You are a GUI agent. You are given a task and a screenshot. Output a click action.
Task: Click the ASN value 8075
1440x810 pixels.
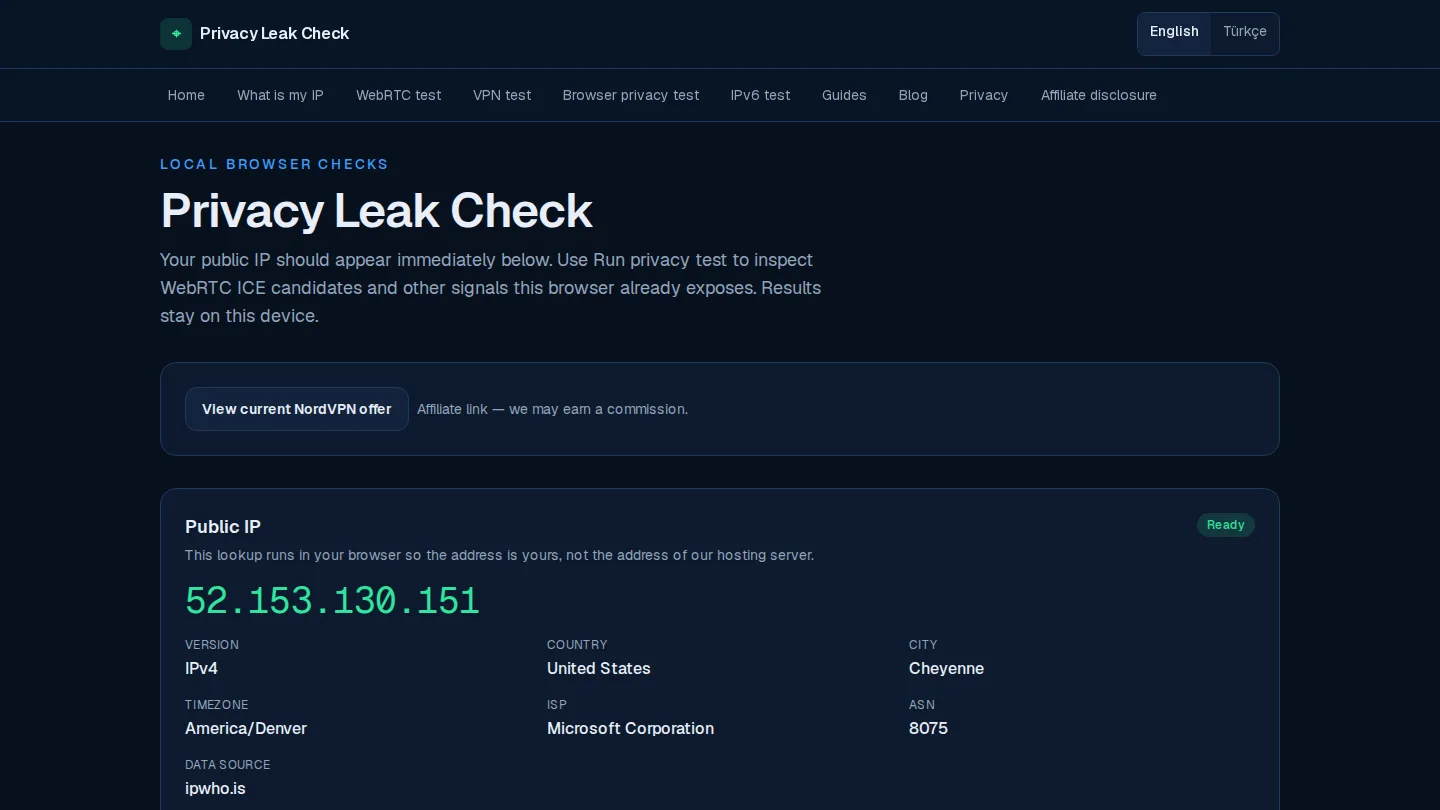(x=928, y=728)
